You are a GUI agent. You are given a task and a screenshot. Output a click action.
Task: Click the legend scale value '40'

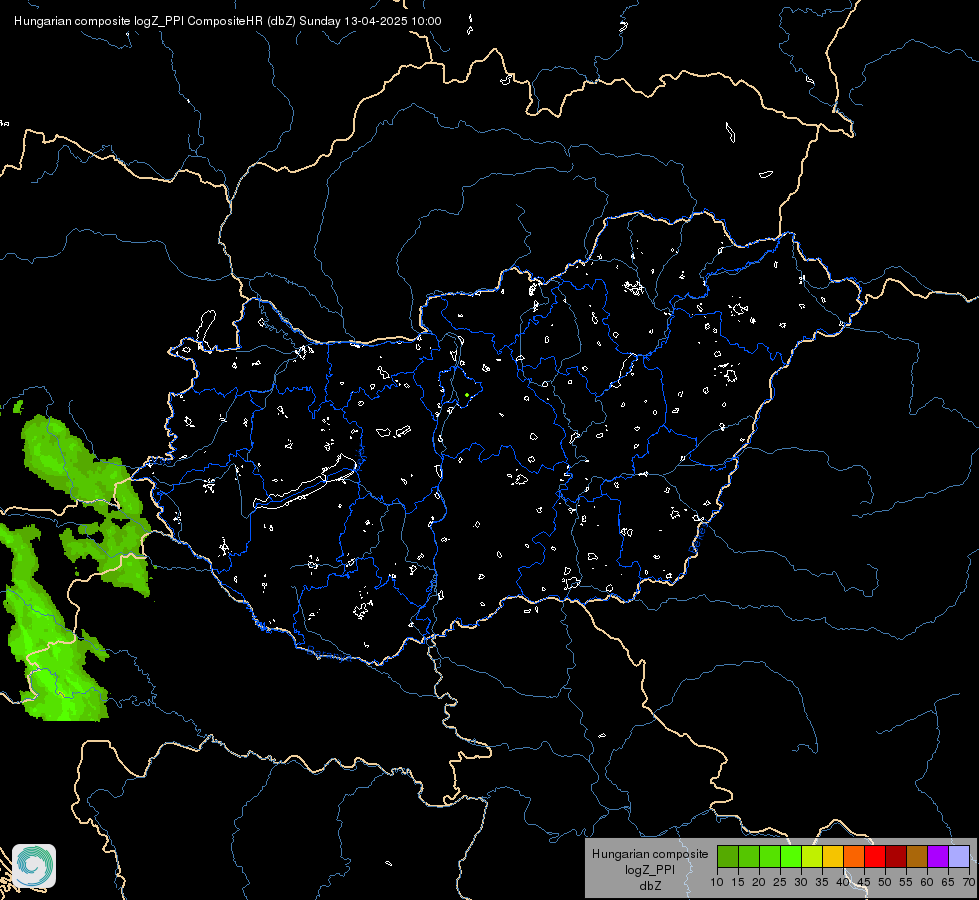click(x=843, y=882)
